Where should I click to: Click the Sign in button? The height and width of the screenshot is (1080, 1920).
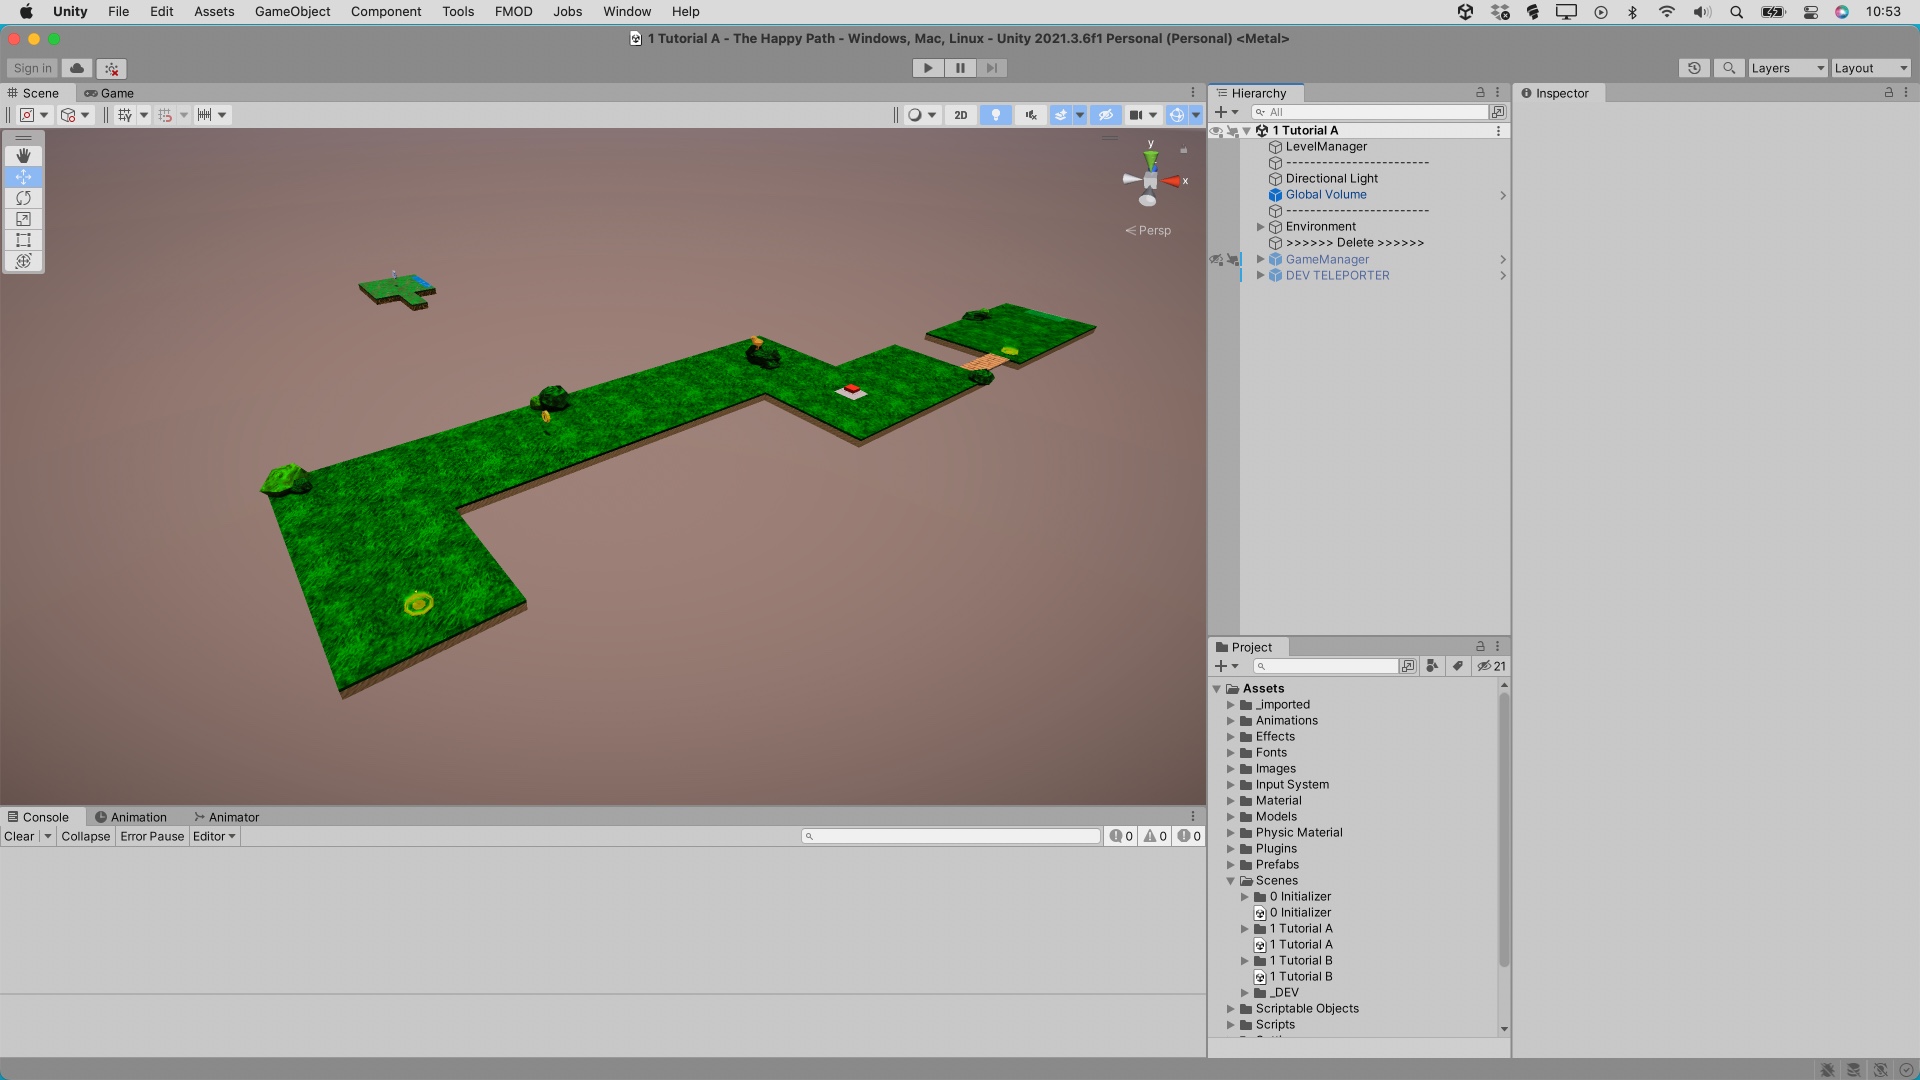(32, 68)
